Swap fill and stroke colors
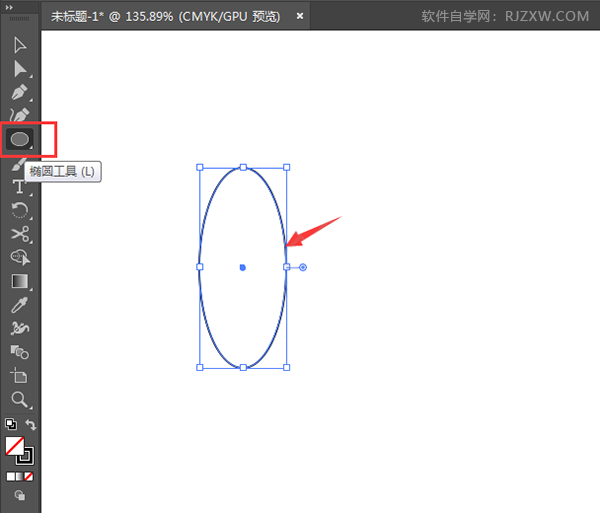Image resolution: width=600 pixels, height=513 pixels. tap(31, 424)
